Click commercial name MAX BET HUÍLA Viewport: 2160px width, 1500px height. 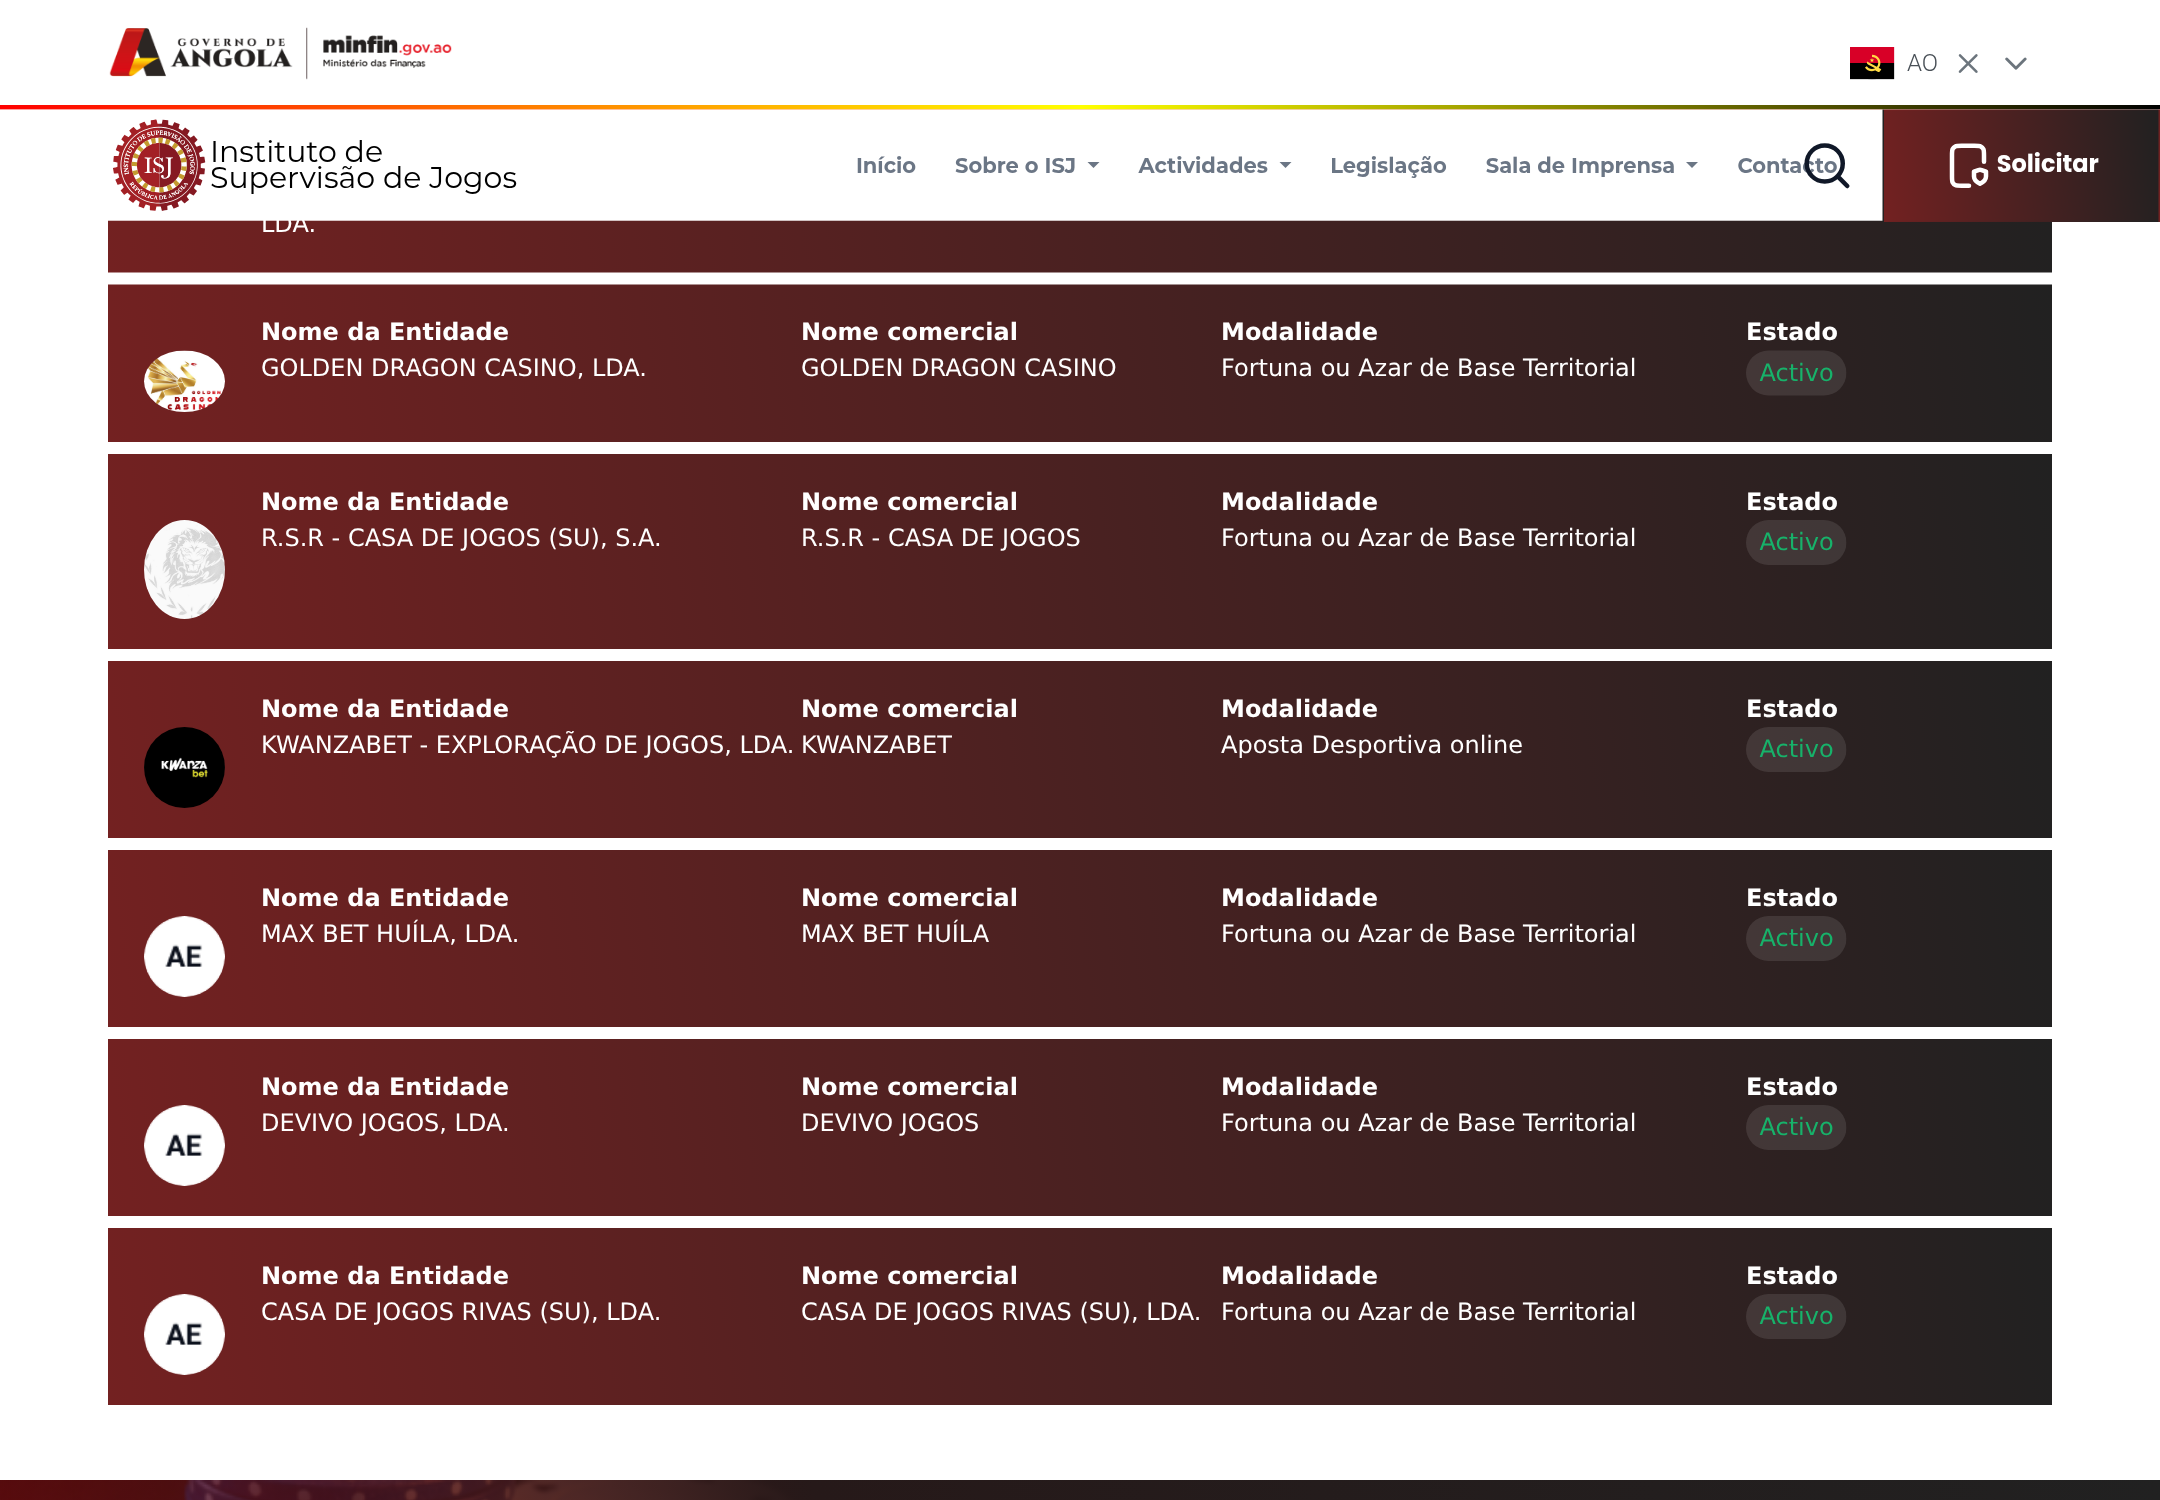(x=895, y=934)
